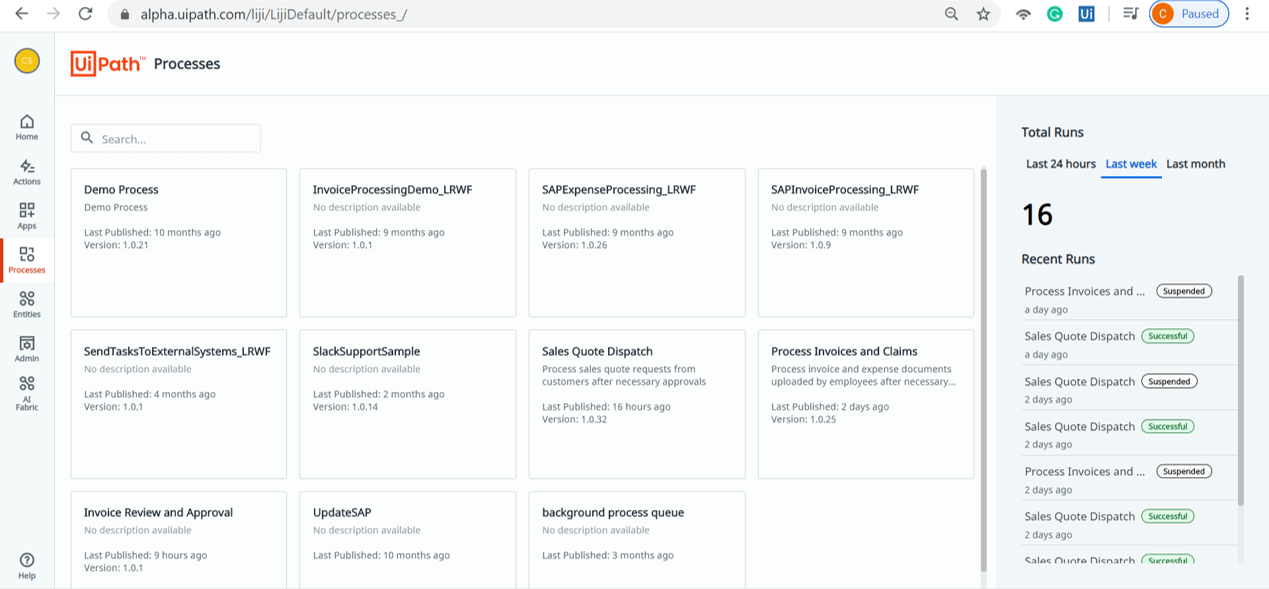Viewport: 1269px width, 589px height.
Task: Click the UiPath logo
Action: [x=108, y=64]
